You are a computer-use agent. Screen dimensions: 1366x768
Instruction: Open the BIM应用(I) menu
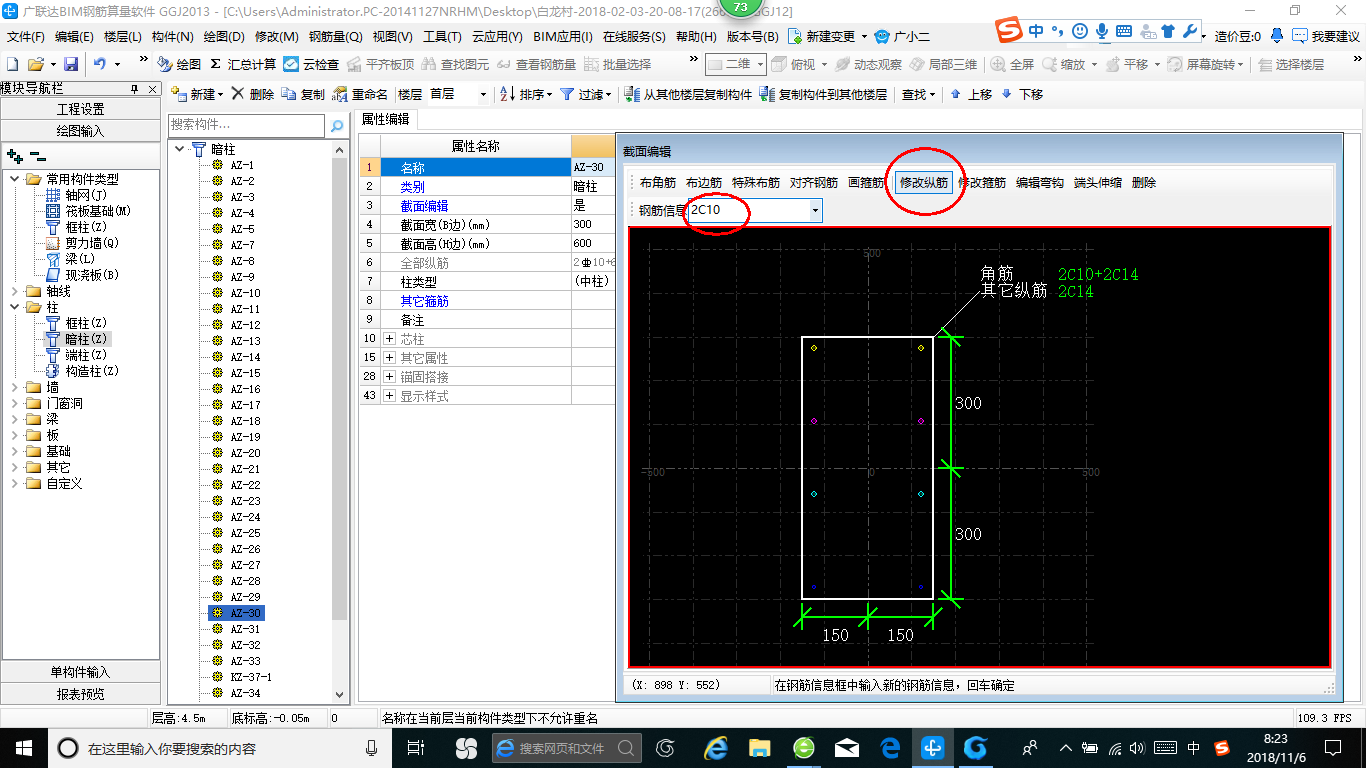(x=562, y=37)
